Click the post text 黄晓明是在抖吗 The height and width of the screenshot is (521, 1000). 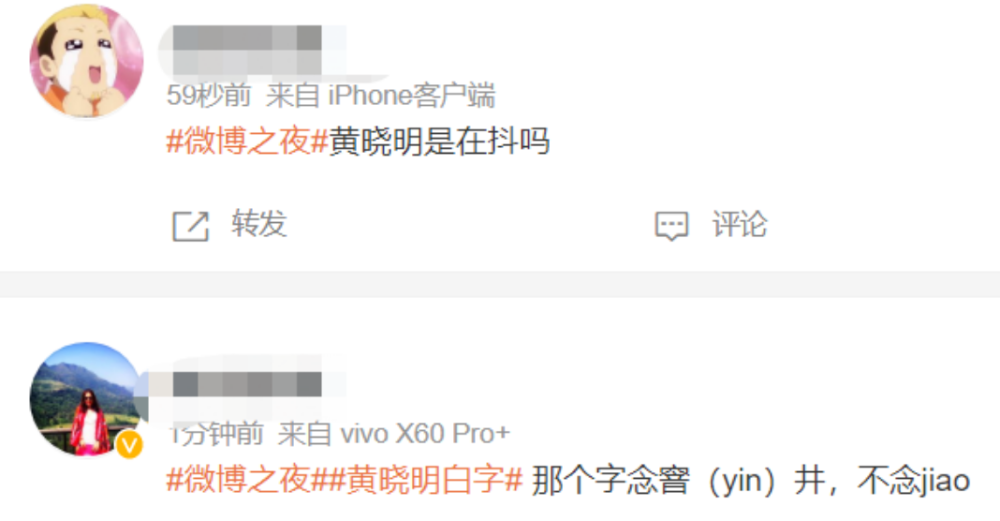click(439, 141)
